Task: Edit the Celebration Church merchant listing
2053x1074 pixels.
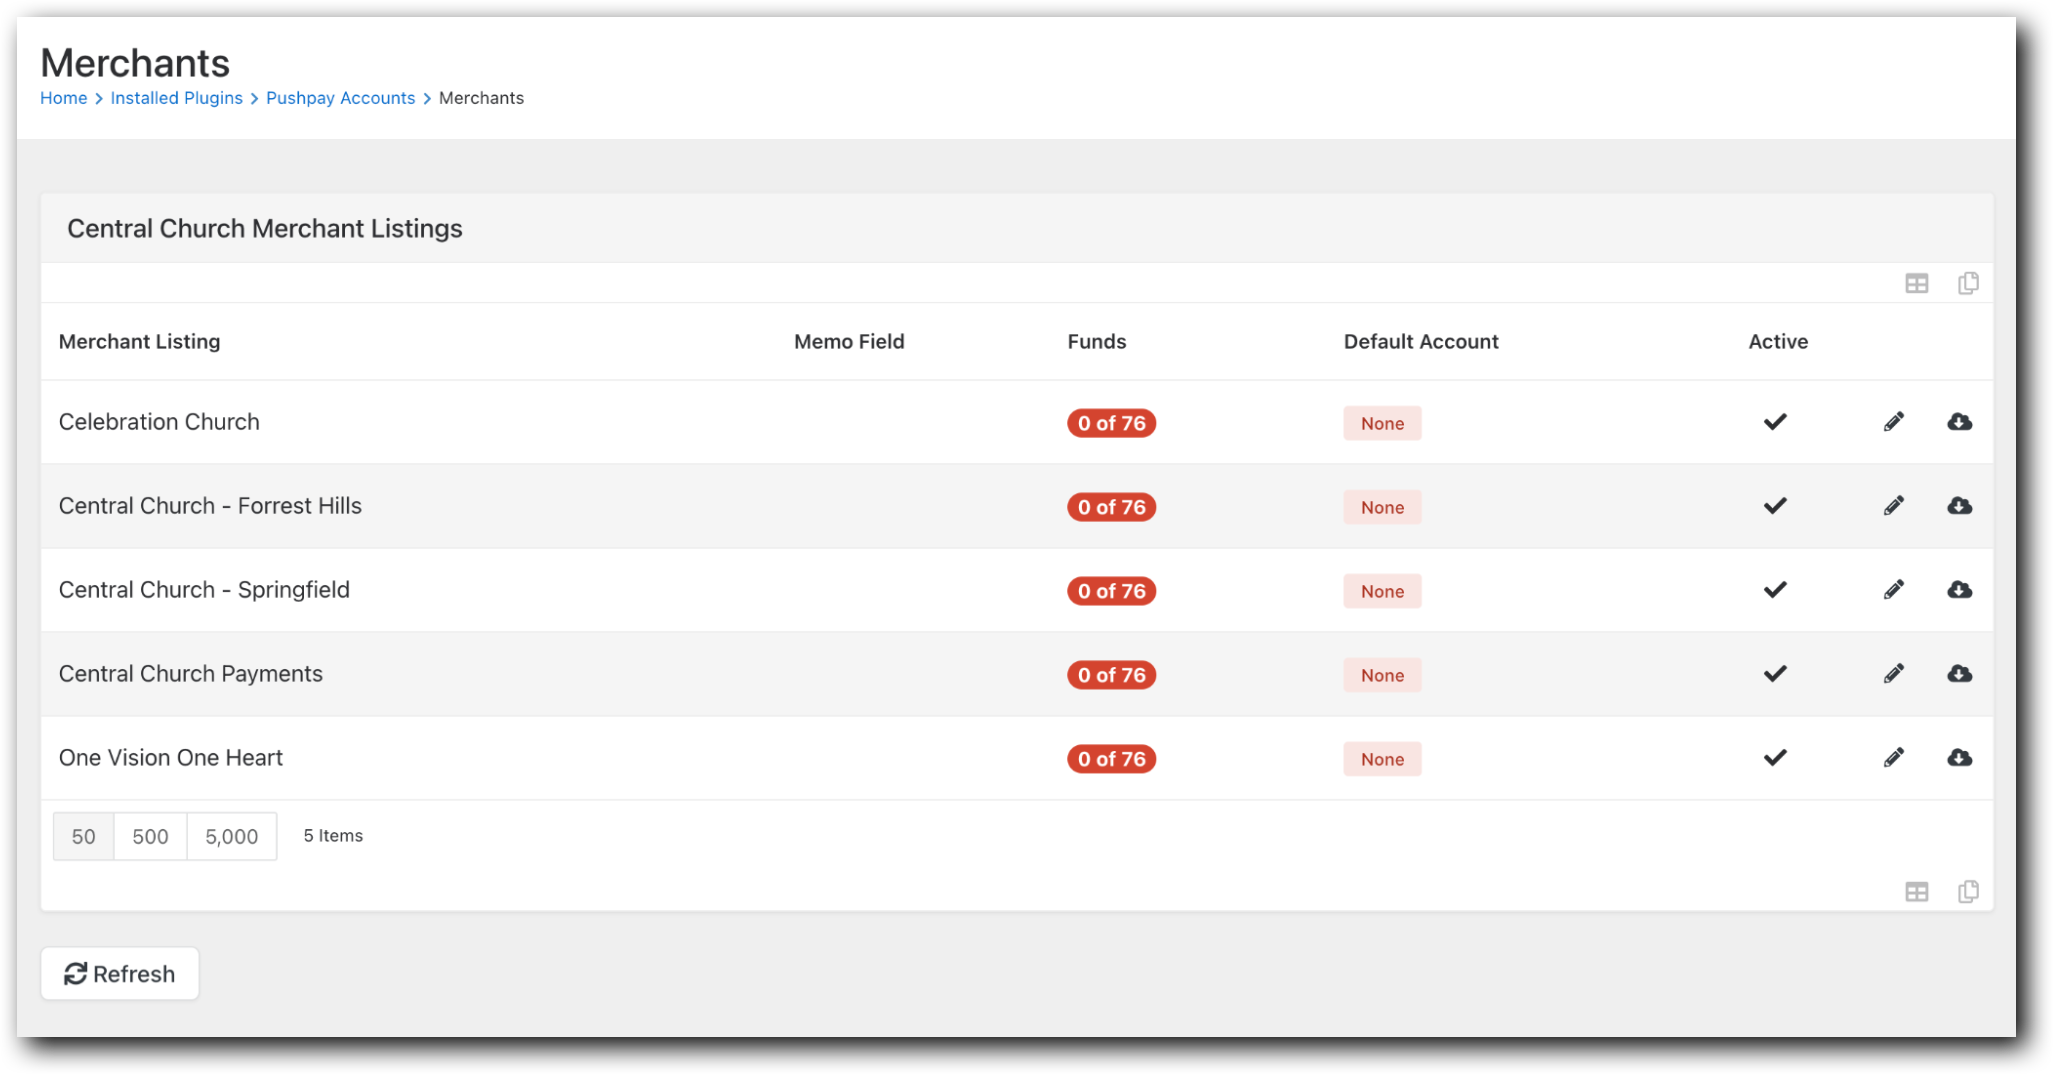Action: (x=1893, y=421)
